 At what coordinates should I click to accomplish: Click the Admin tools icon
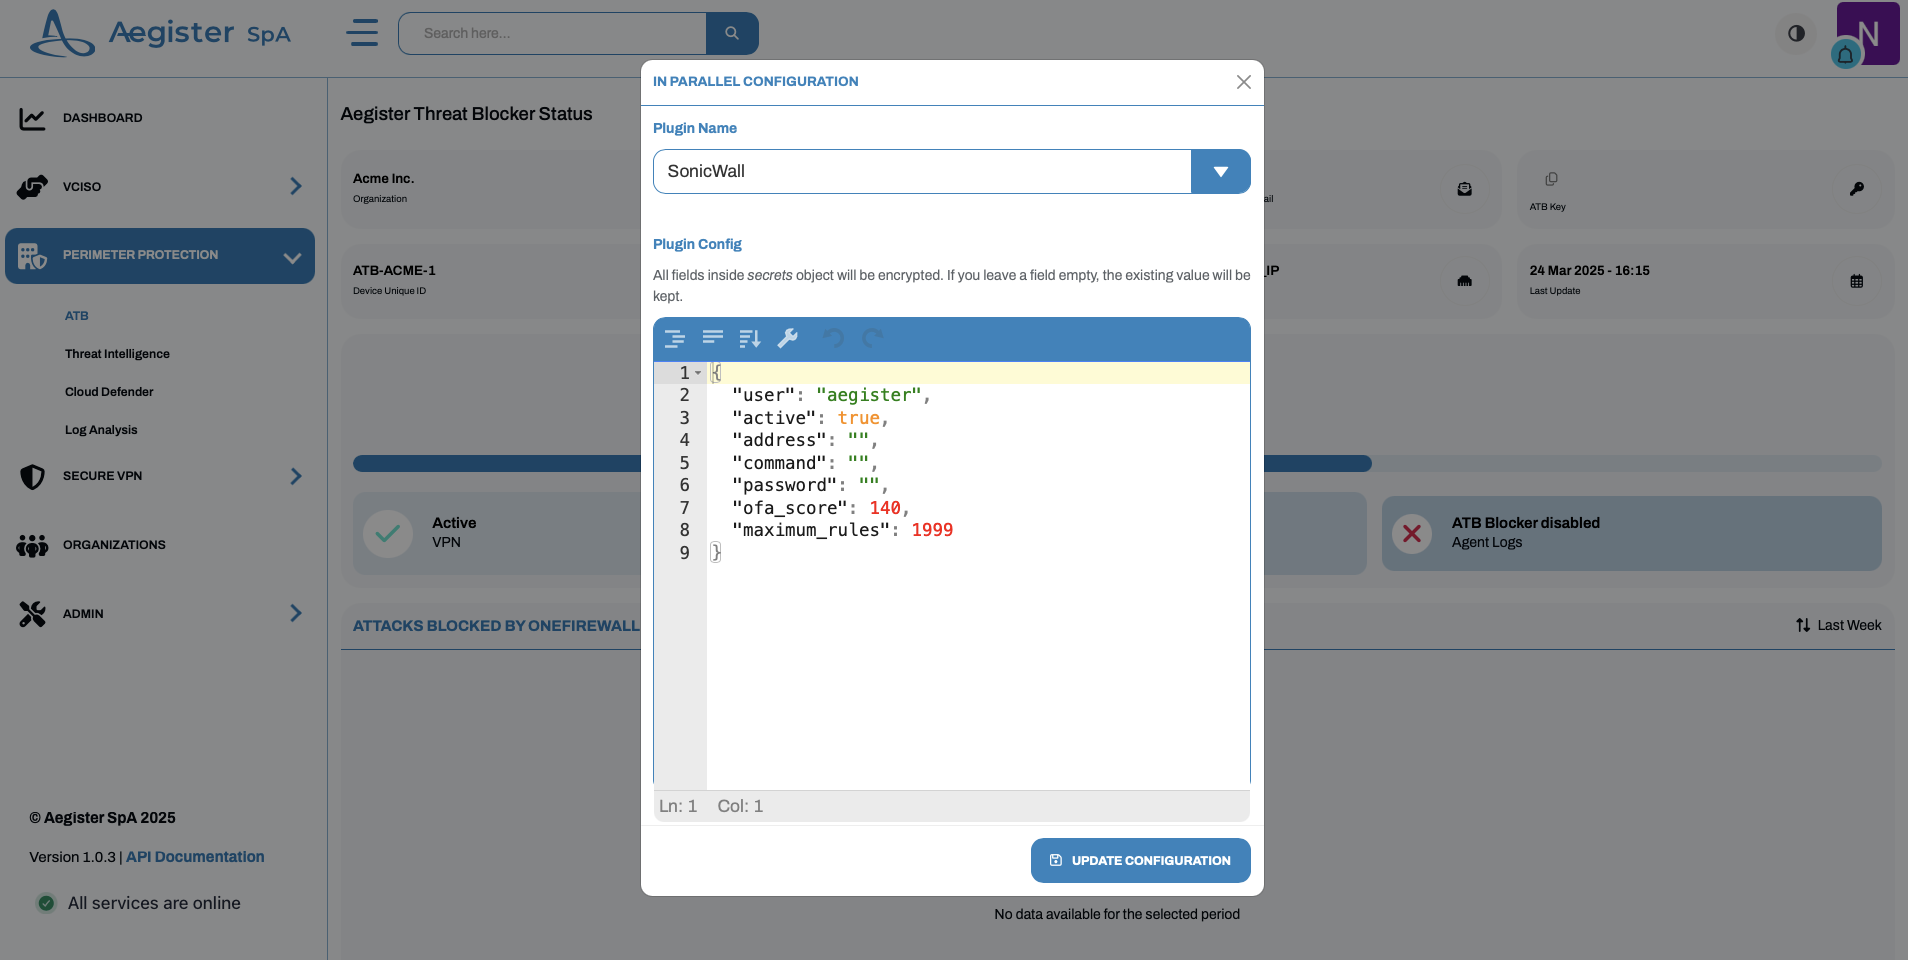coord(32,614)
